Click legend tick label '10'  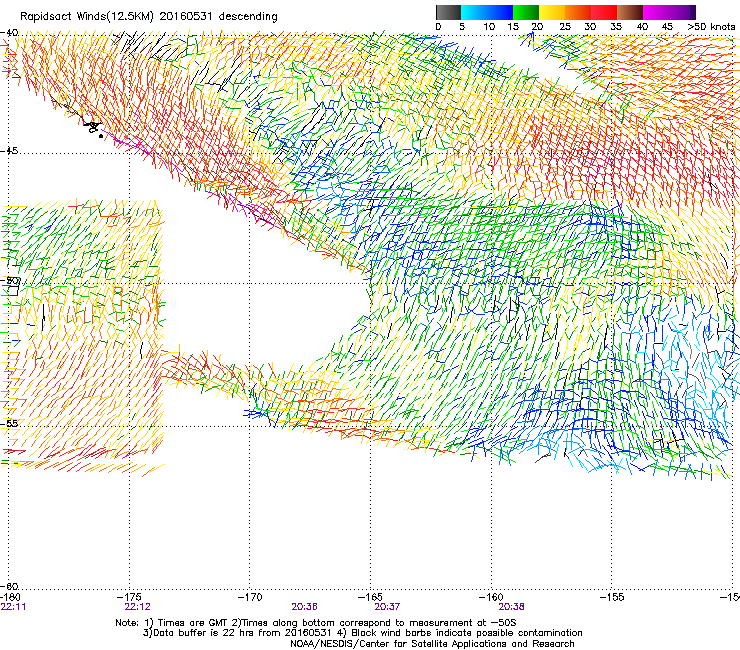[489, 27]
